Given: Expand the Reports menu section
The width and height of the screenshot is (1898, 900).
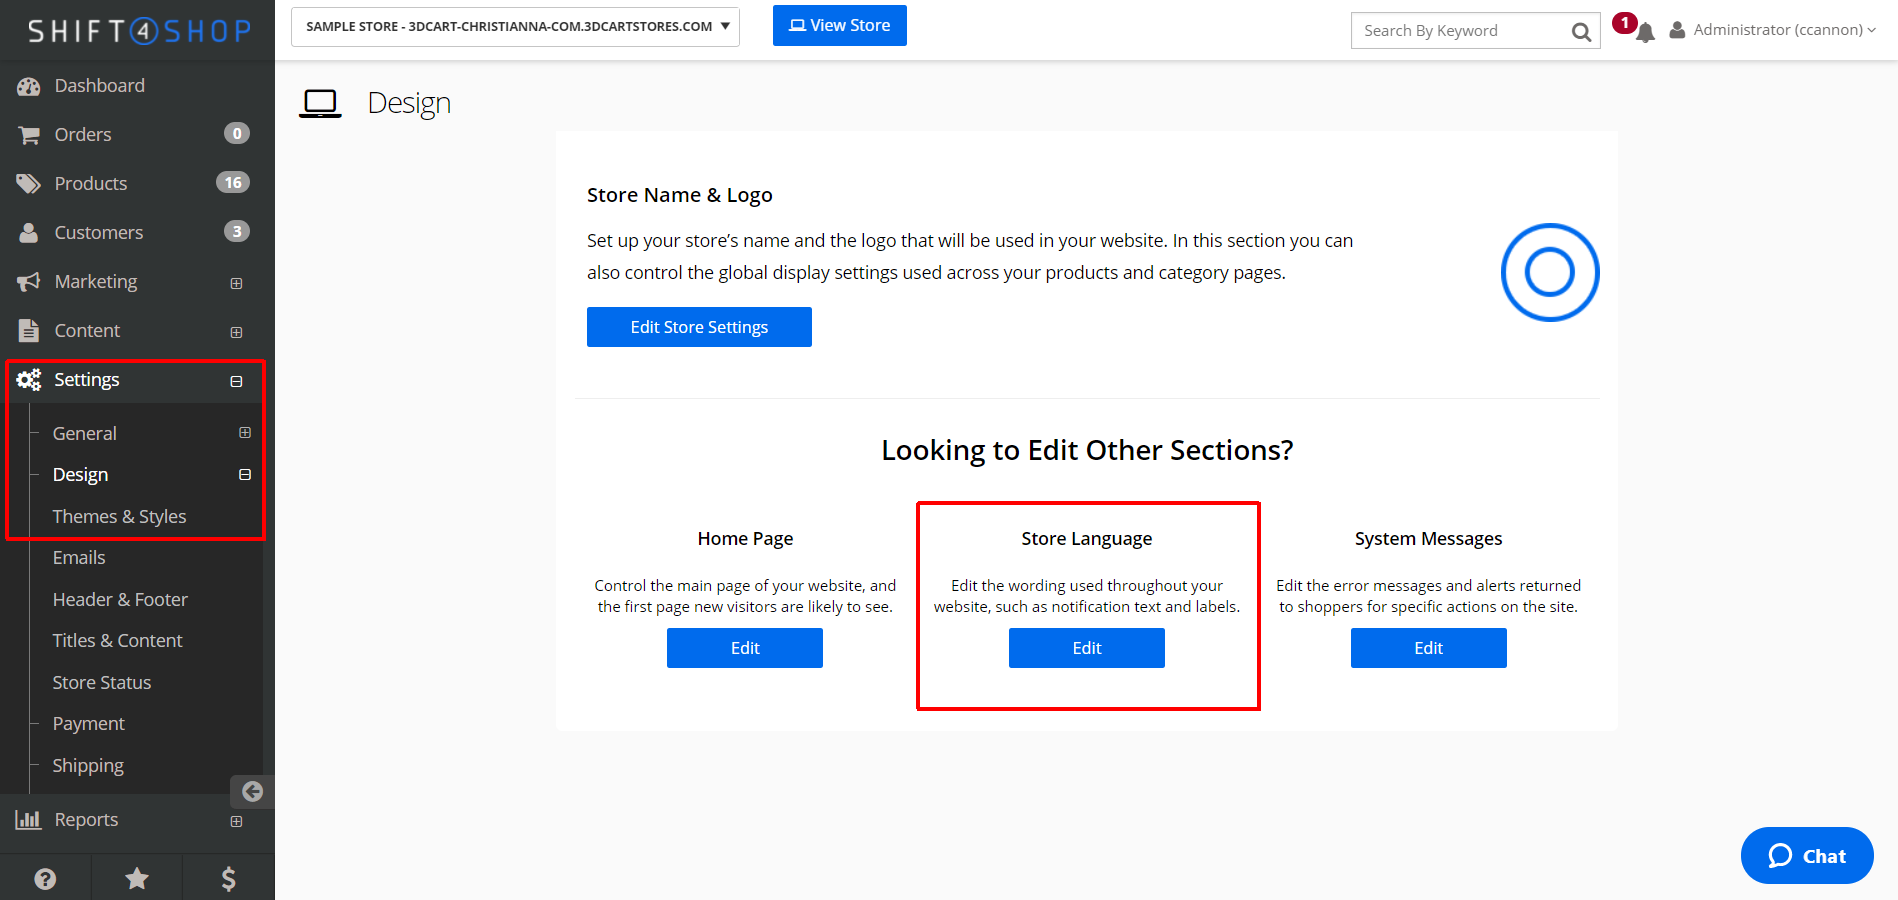Looking at the screenshot, I should point(236,821).
